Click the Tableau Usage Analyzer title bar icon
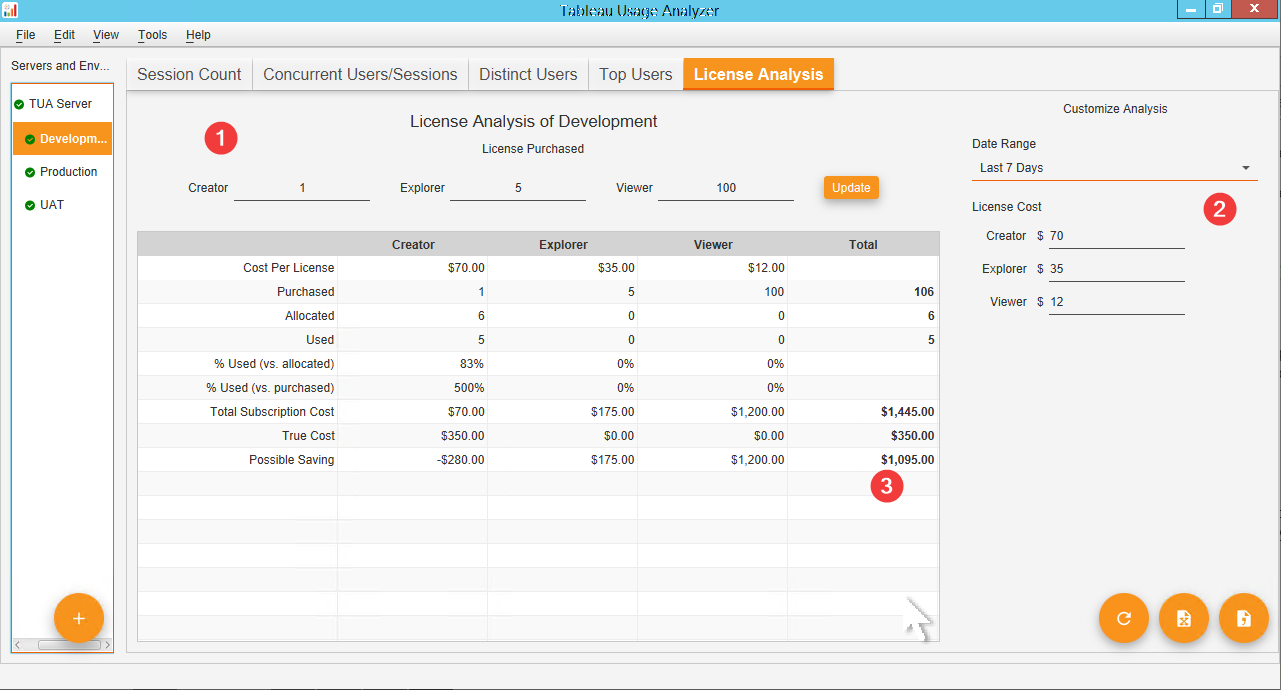1281x690 pixels. 11,10
